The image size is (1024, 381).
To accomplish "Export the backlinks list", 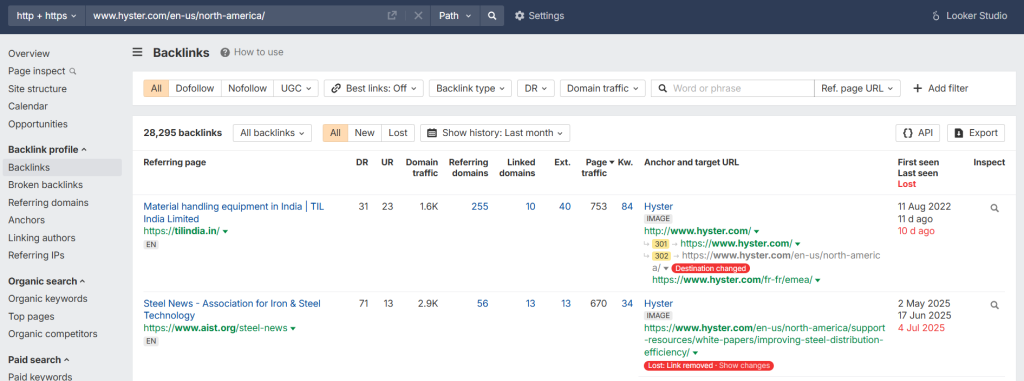I will [976, 133].
